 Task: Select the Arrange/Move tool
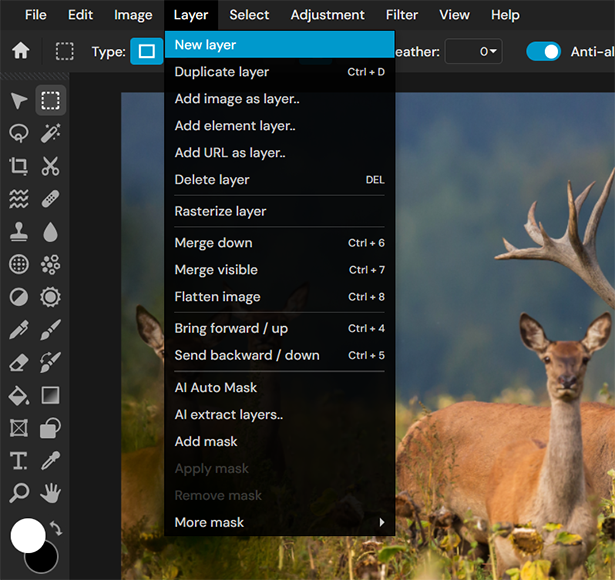[18, 101]
